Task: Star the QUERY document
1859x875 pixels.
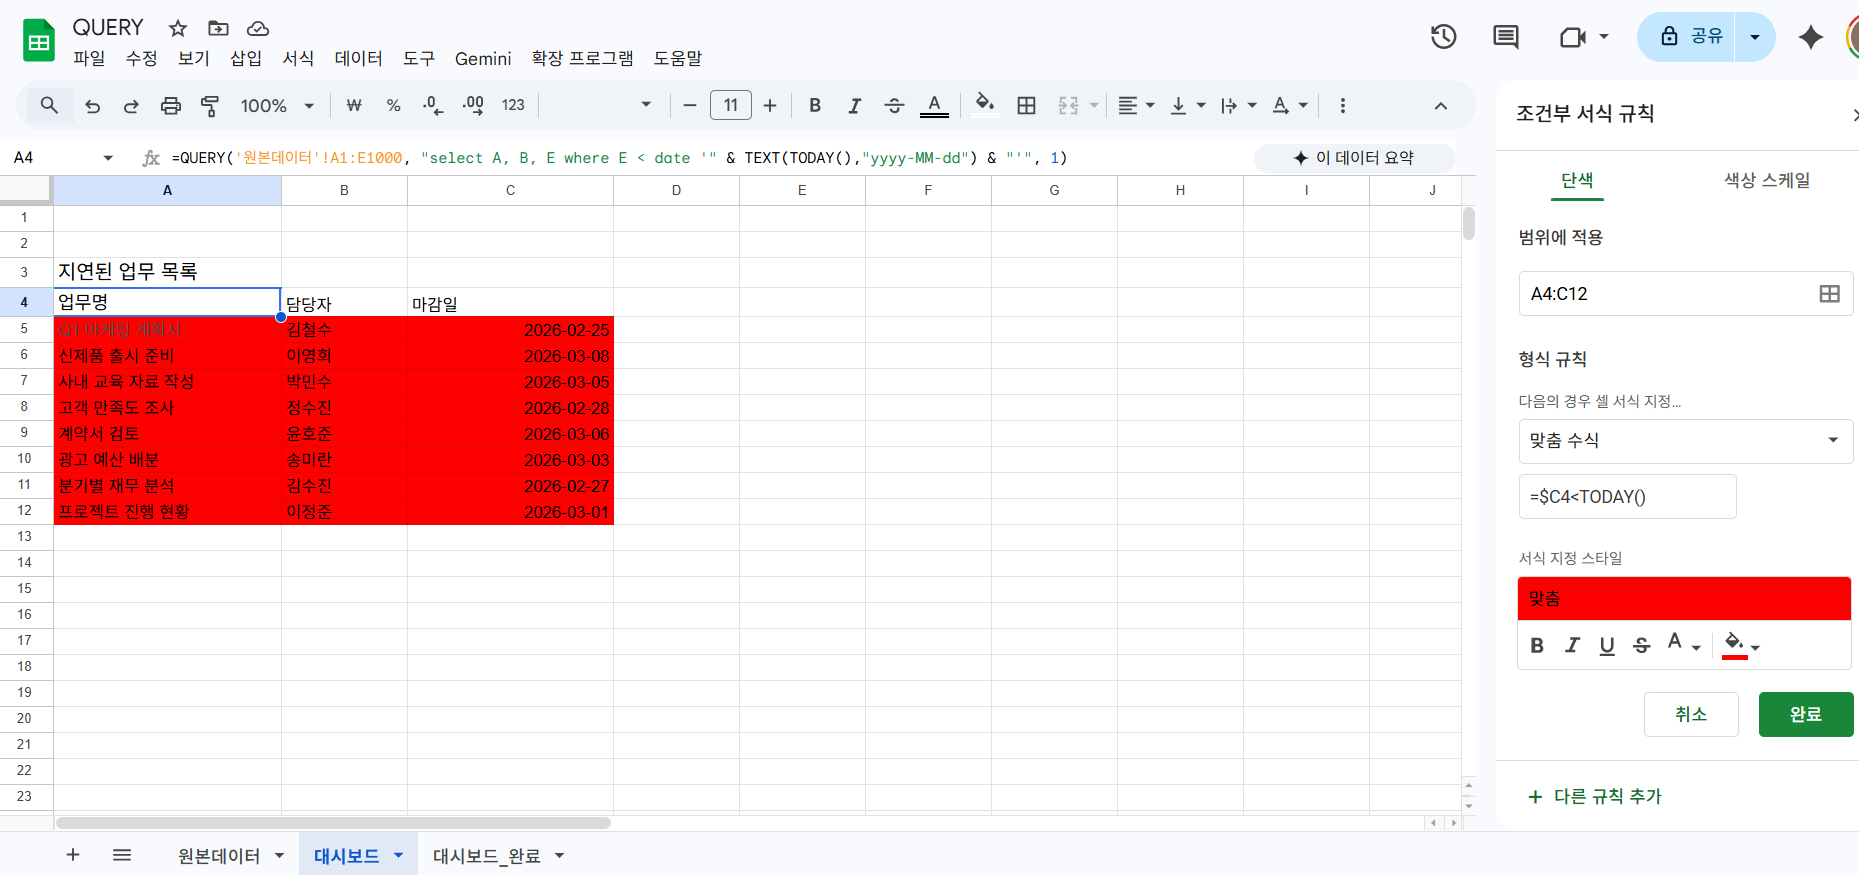Action: pos(178,28)
